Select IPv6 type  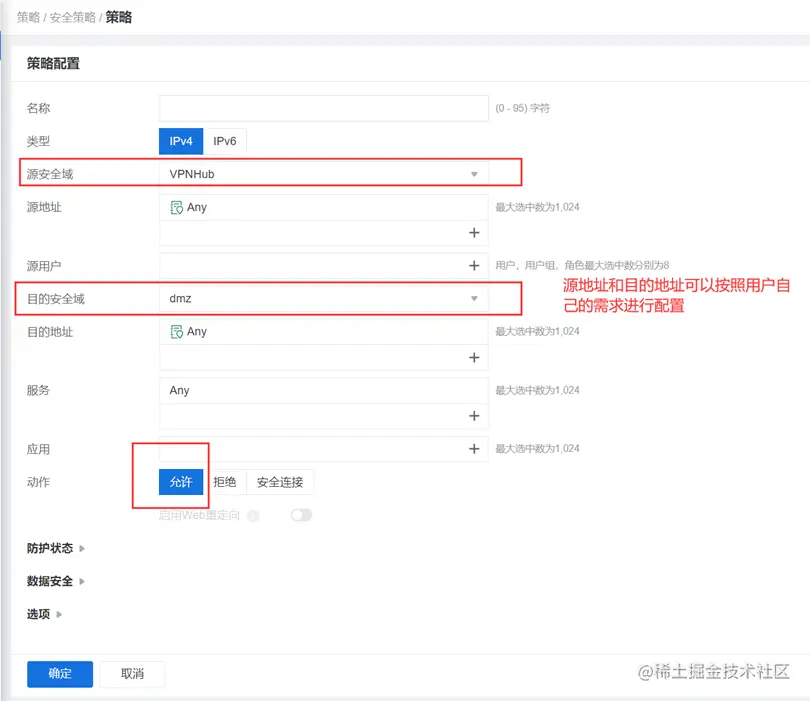click(225, 141)
